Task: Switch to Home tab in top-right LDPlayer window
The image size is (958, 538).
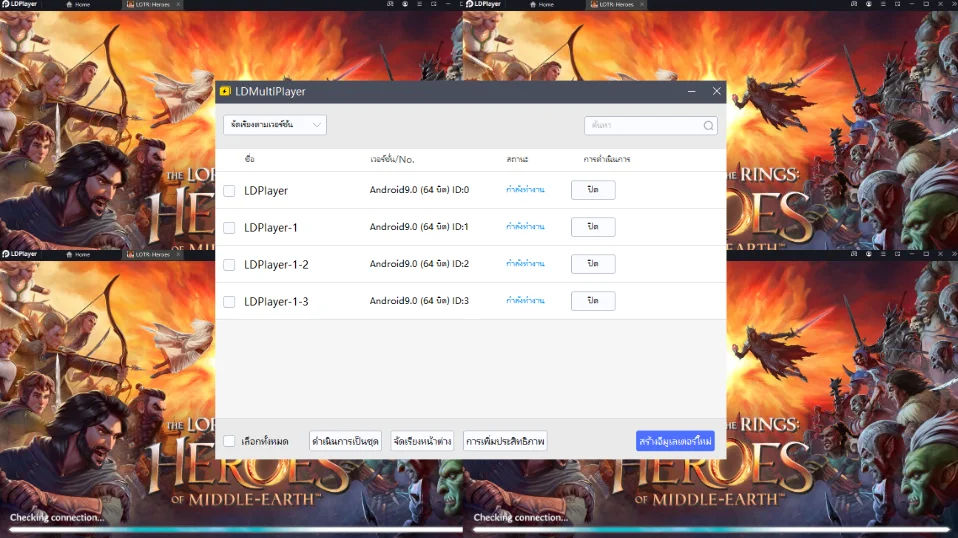Action: [x=542, y=4]
